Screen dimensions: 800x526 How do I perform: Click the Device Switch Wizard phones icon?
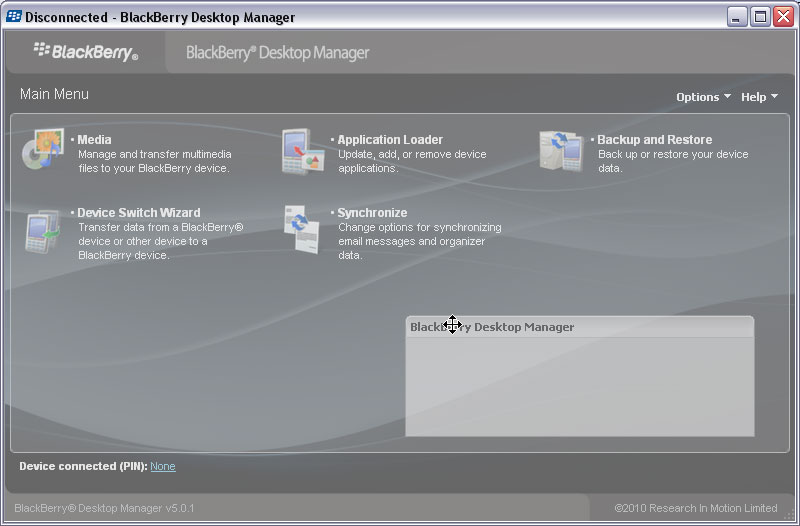tap(43, 231)
